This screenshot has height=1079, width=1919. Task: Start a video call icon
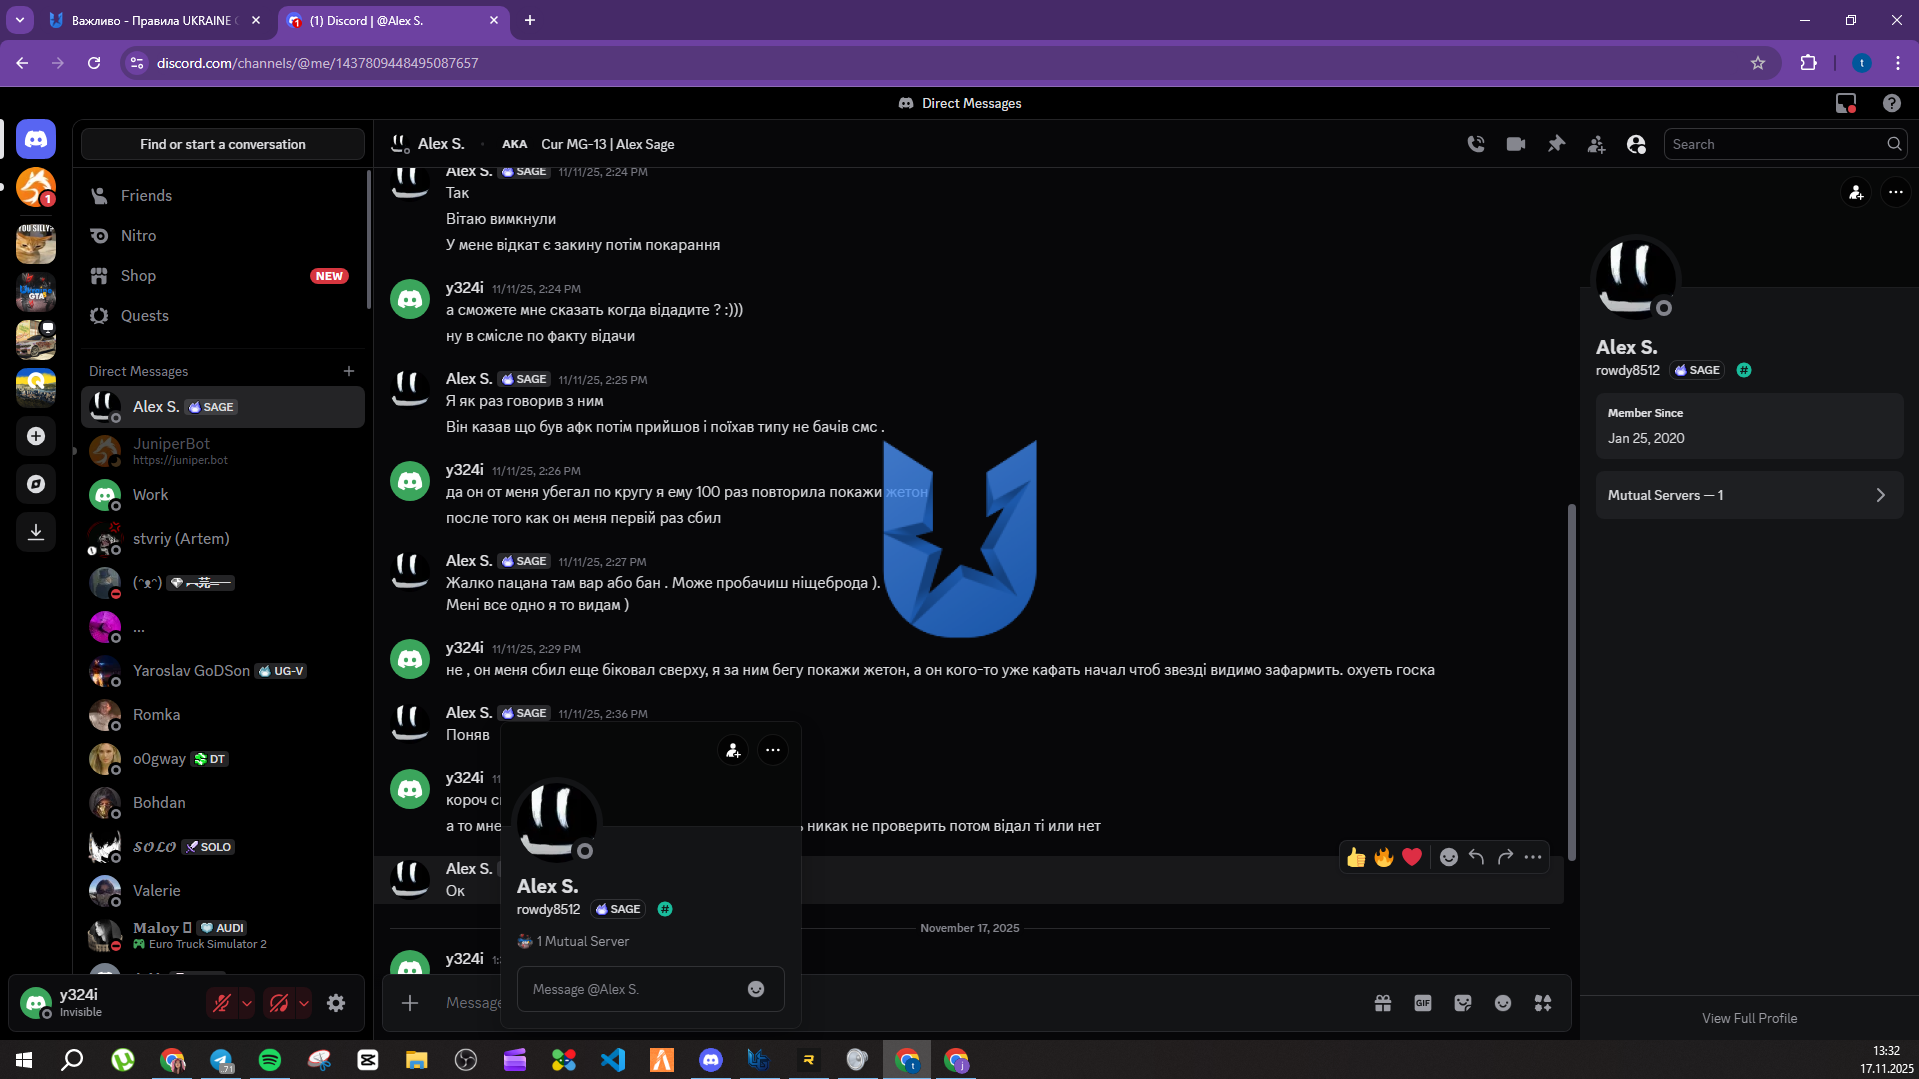tap(1516, 144)
